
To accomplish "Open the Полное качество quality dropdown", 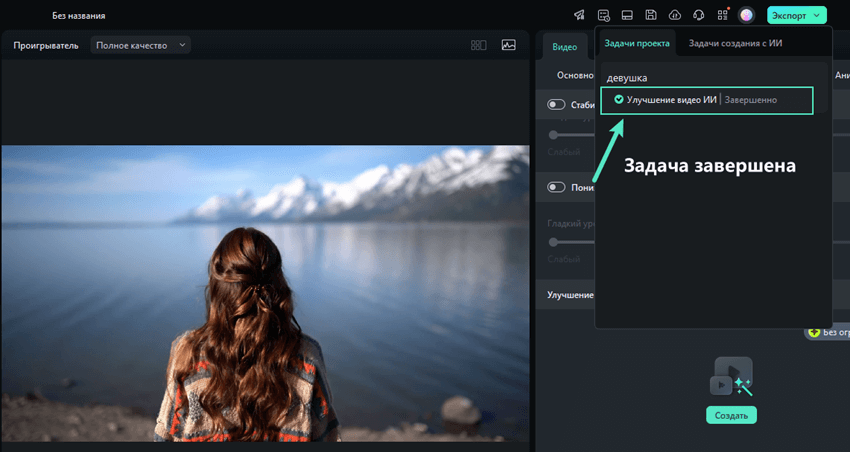I will pyautogui.click(x=140, y=45).
